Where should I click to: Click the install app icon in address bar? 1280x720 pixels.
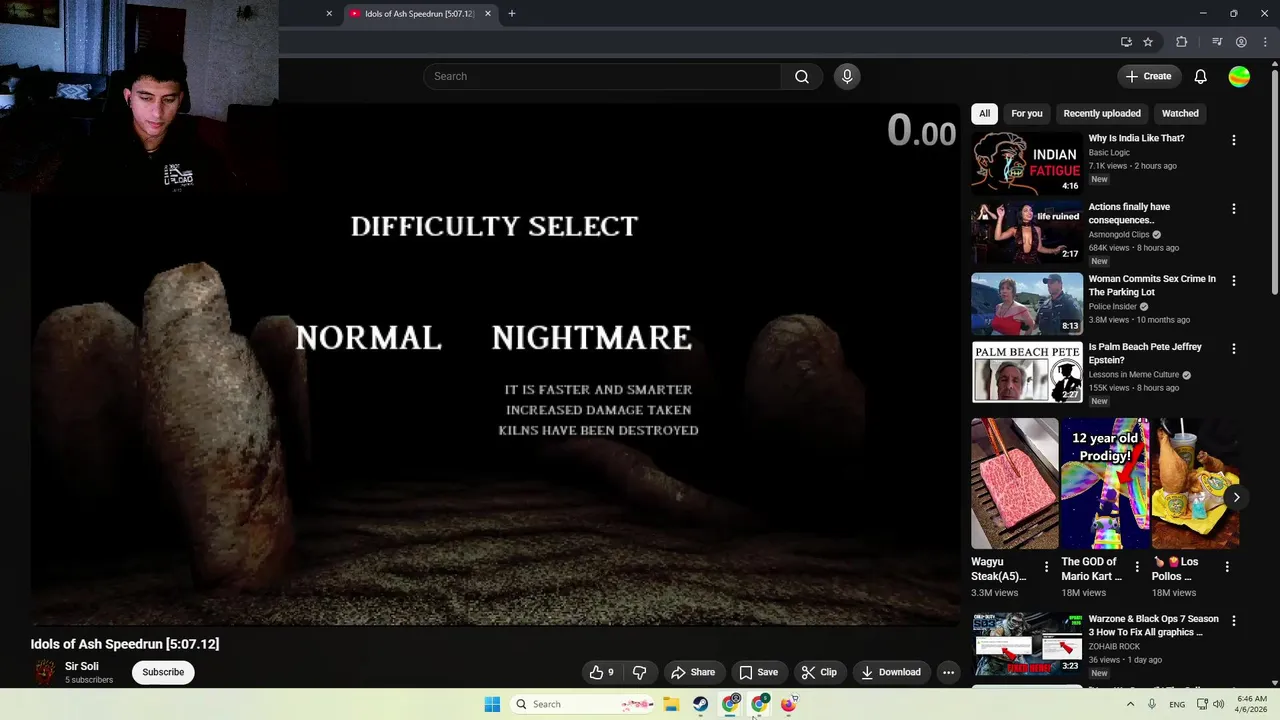coord(1126,42)
